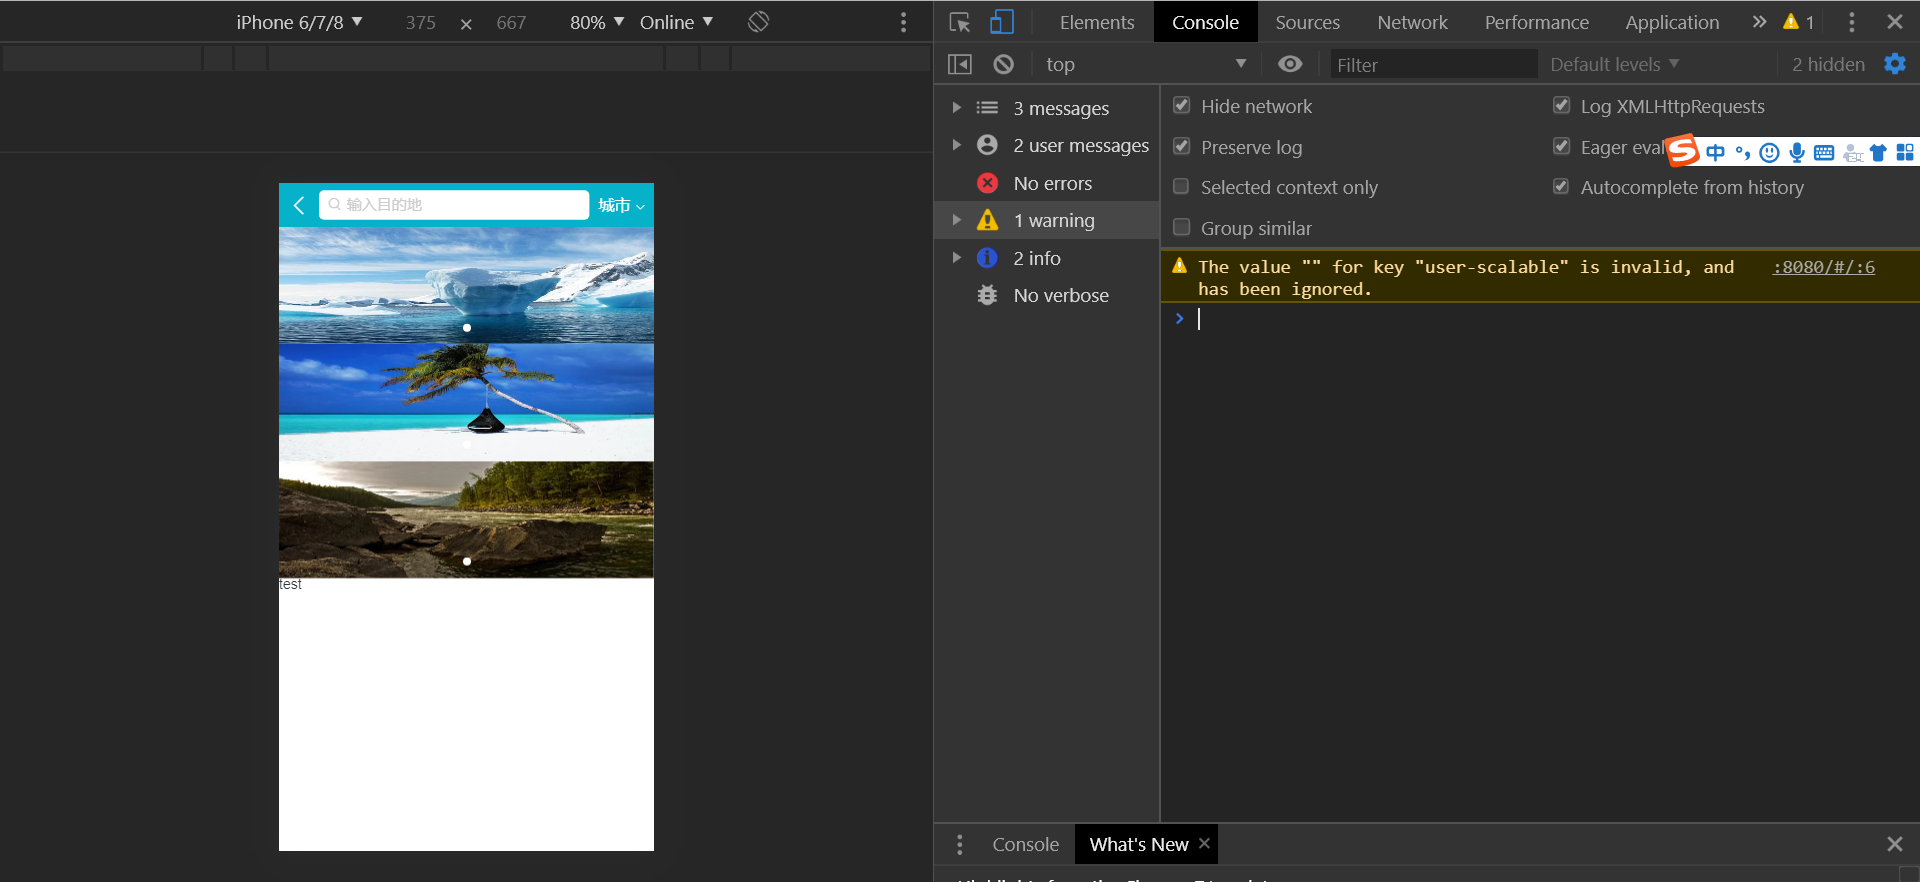Enable Group similar
The height and width of the screenshot is (882, 1920).
click(x=1181, y=227)
